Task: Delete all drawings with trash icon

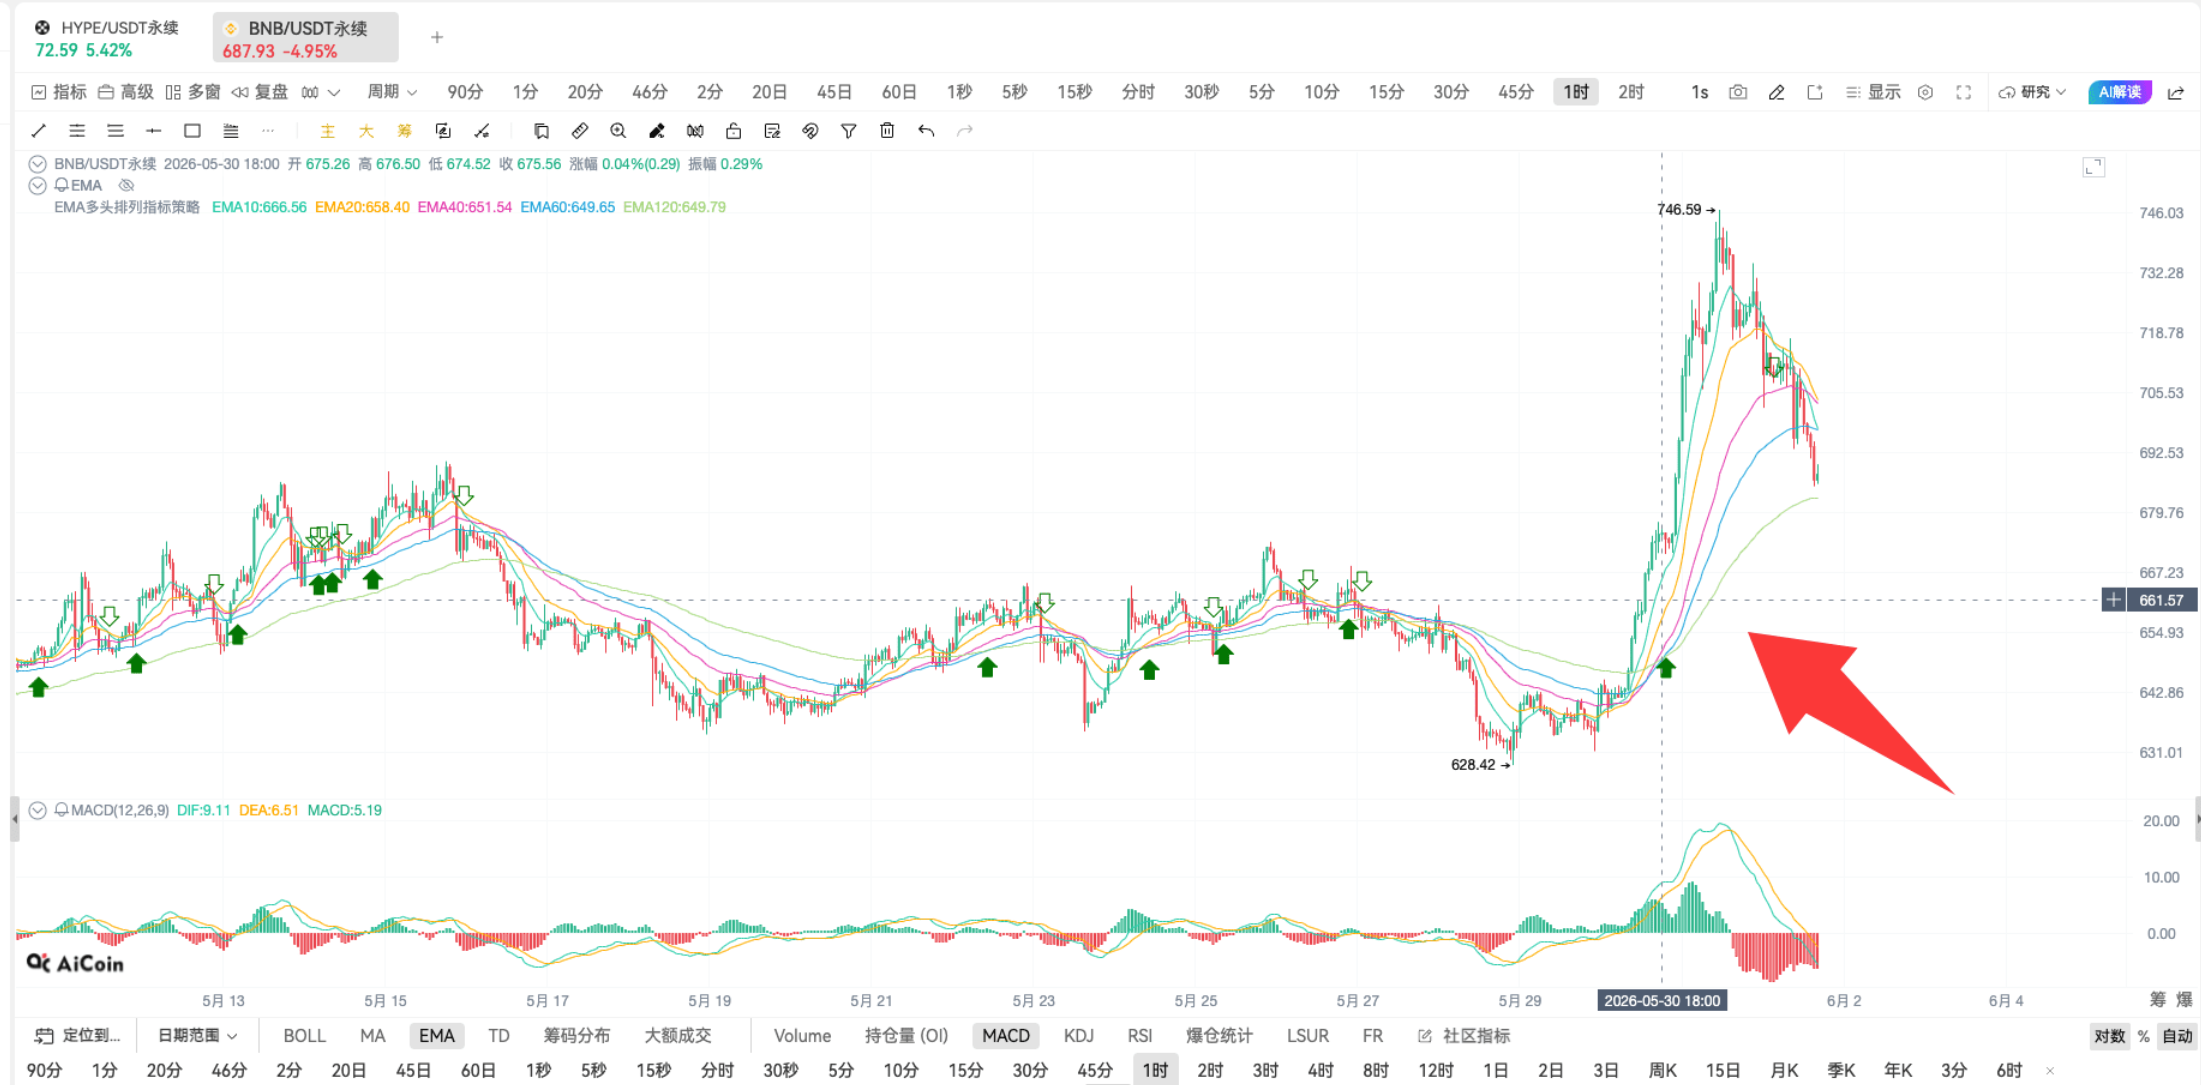Action: point(887,131)
